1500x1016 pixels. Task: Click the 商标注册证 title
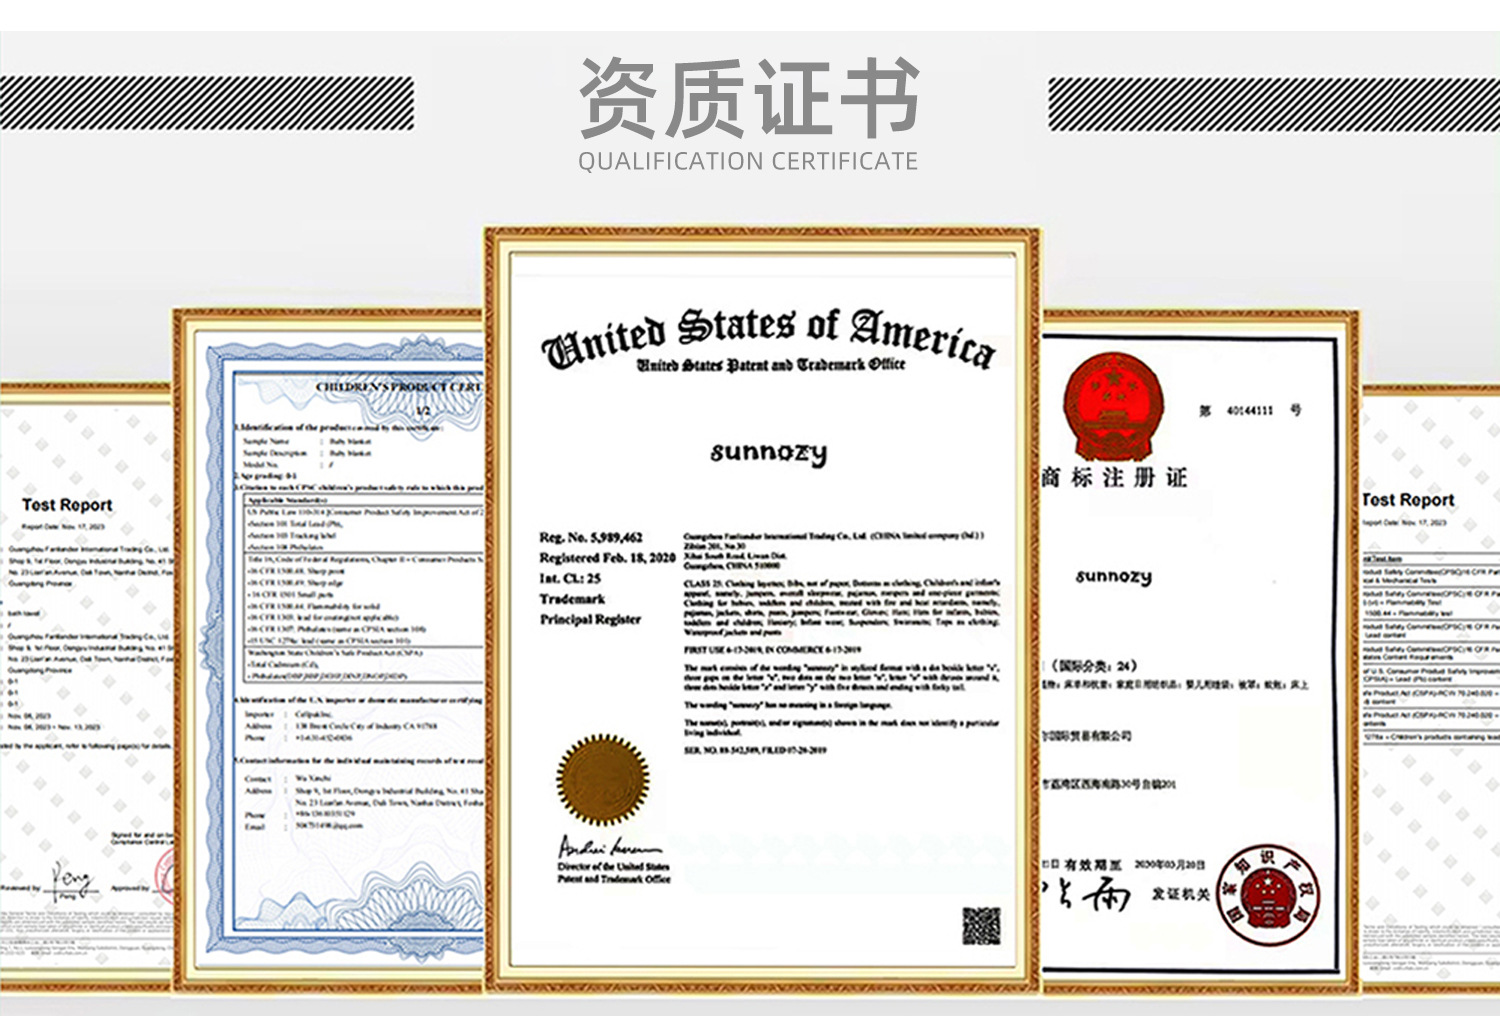coord(1114,477)
